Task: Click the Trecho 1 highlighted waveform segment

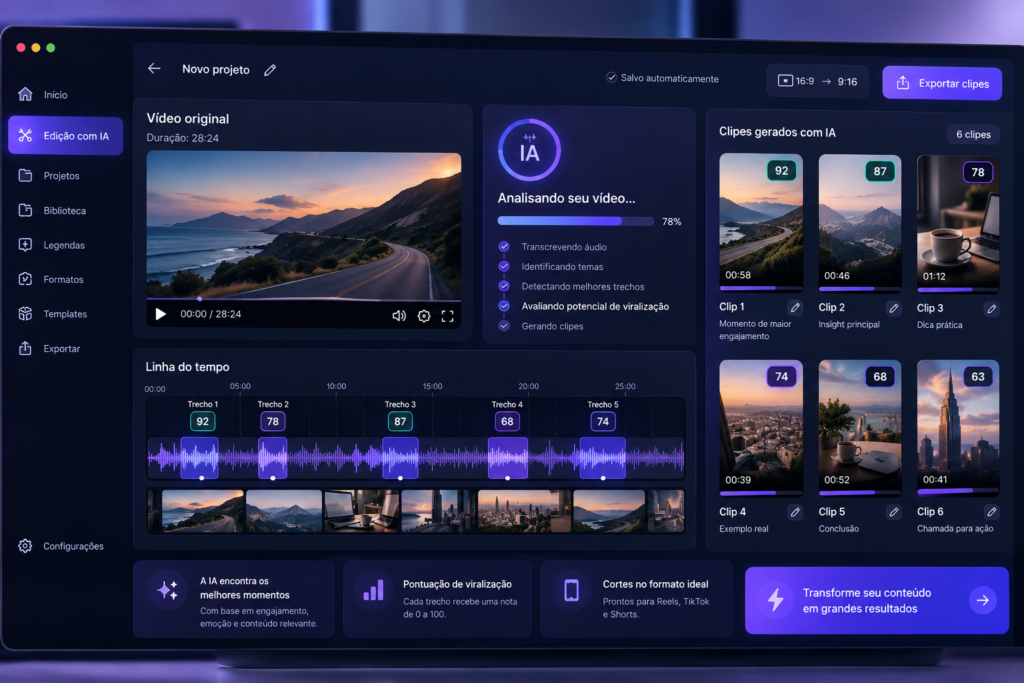Action: tap(199, 458)
